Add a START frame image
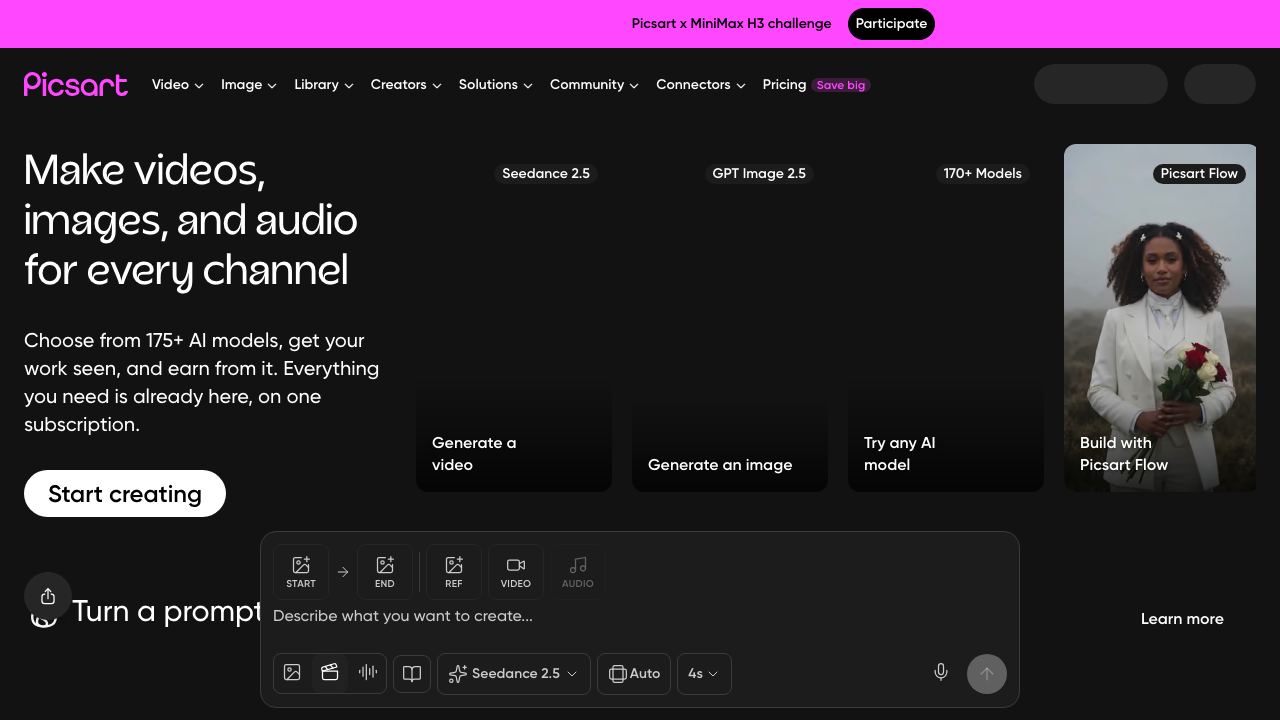 pos(300,572)
